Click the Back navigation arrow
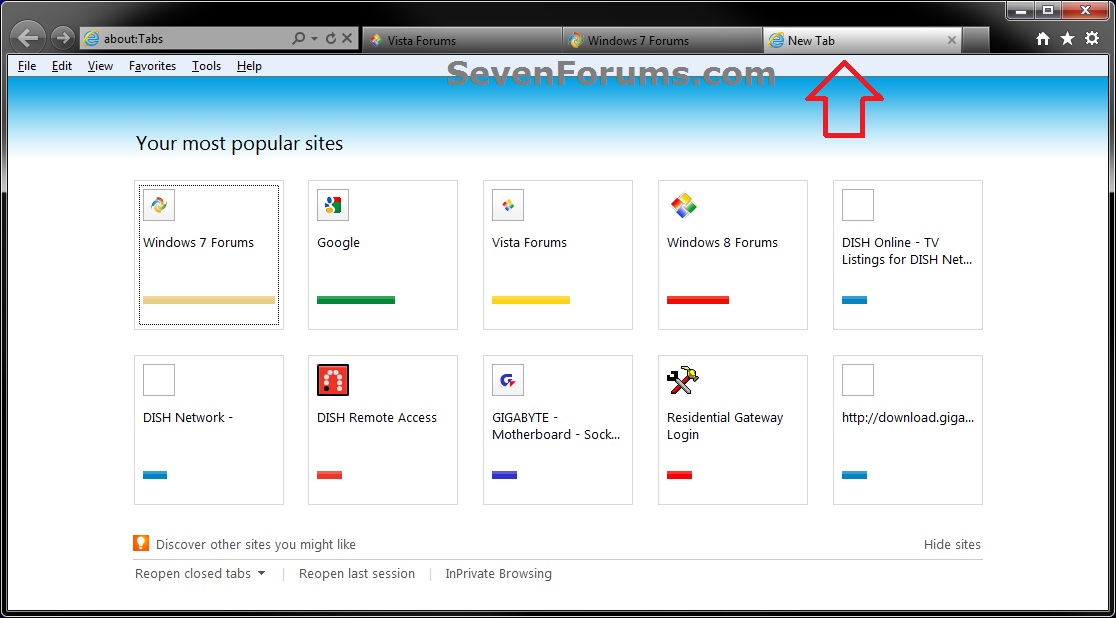 click(x=28, y=38)
